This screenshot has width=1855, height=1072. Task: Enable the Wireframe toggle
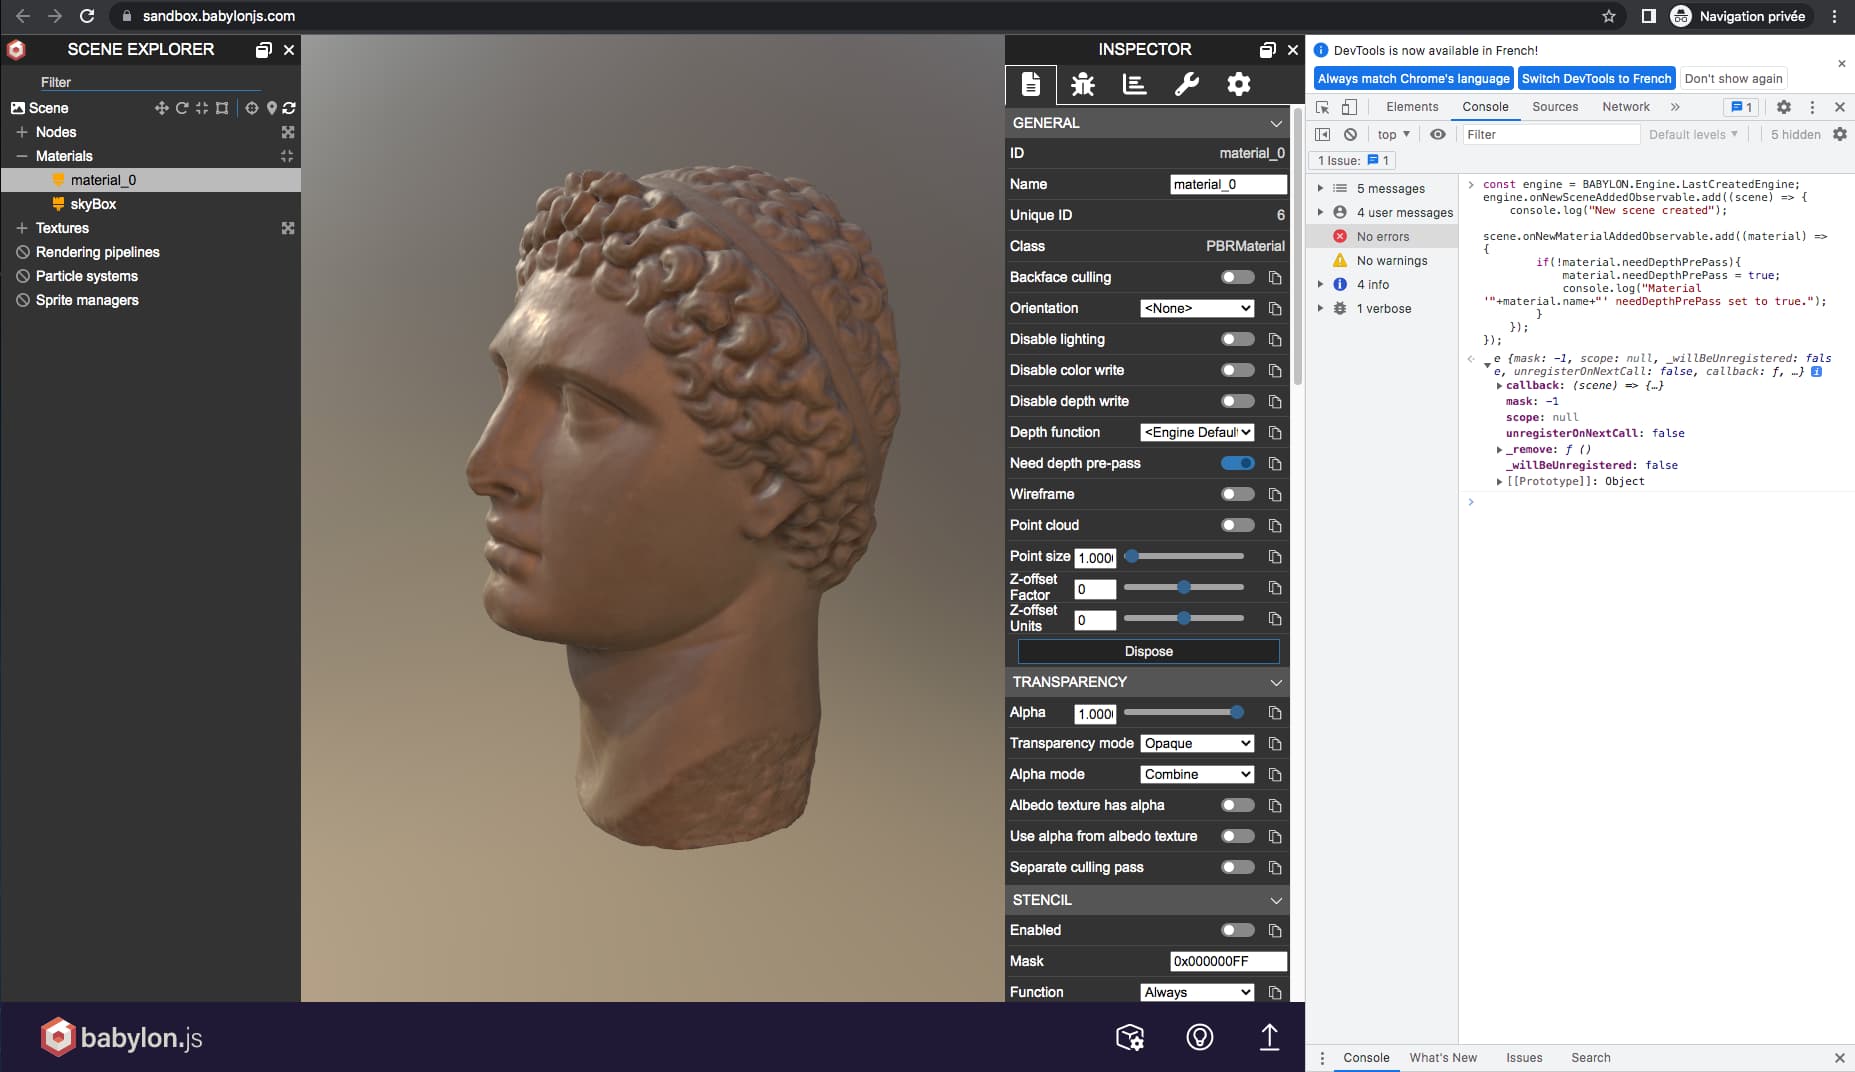click(1237, 494)
